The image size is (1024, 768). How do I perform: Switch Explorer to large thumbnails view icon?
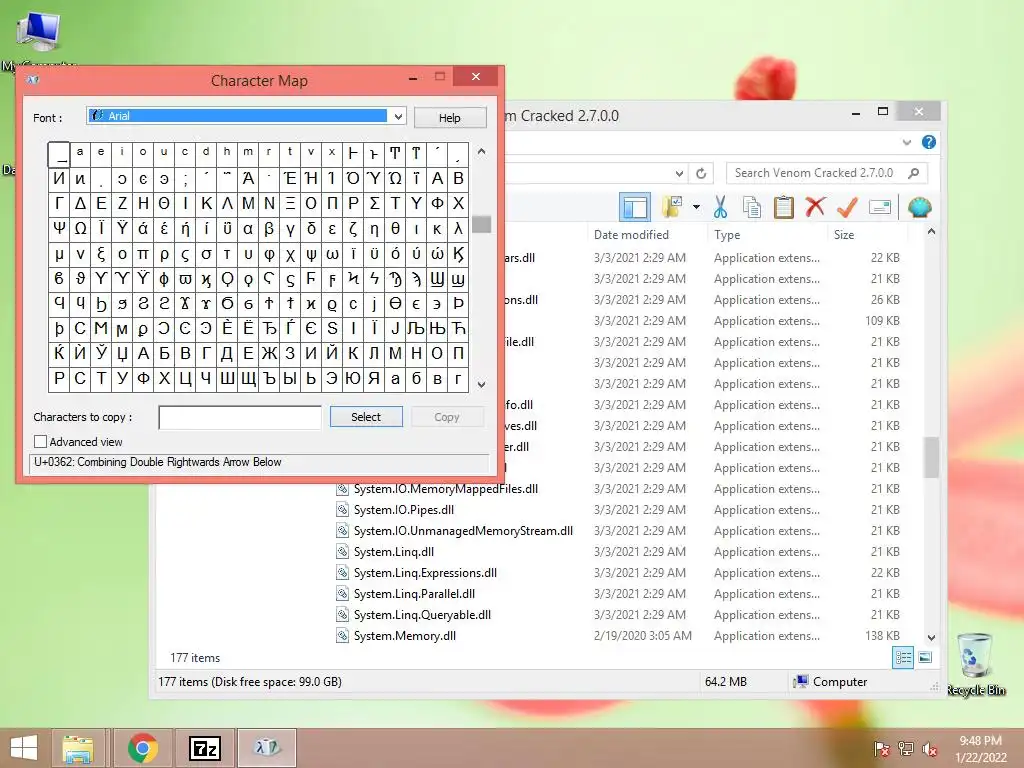point(925,658)
